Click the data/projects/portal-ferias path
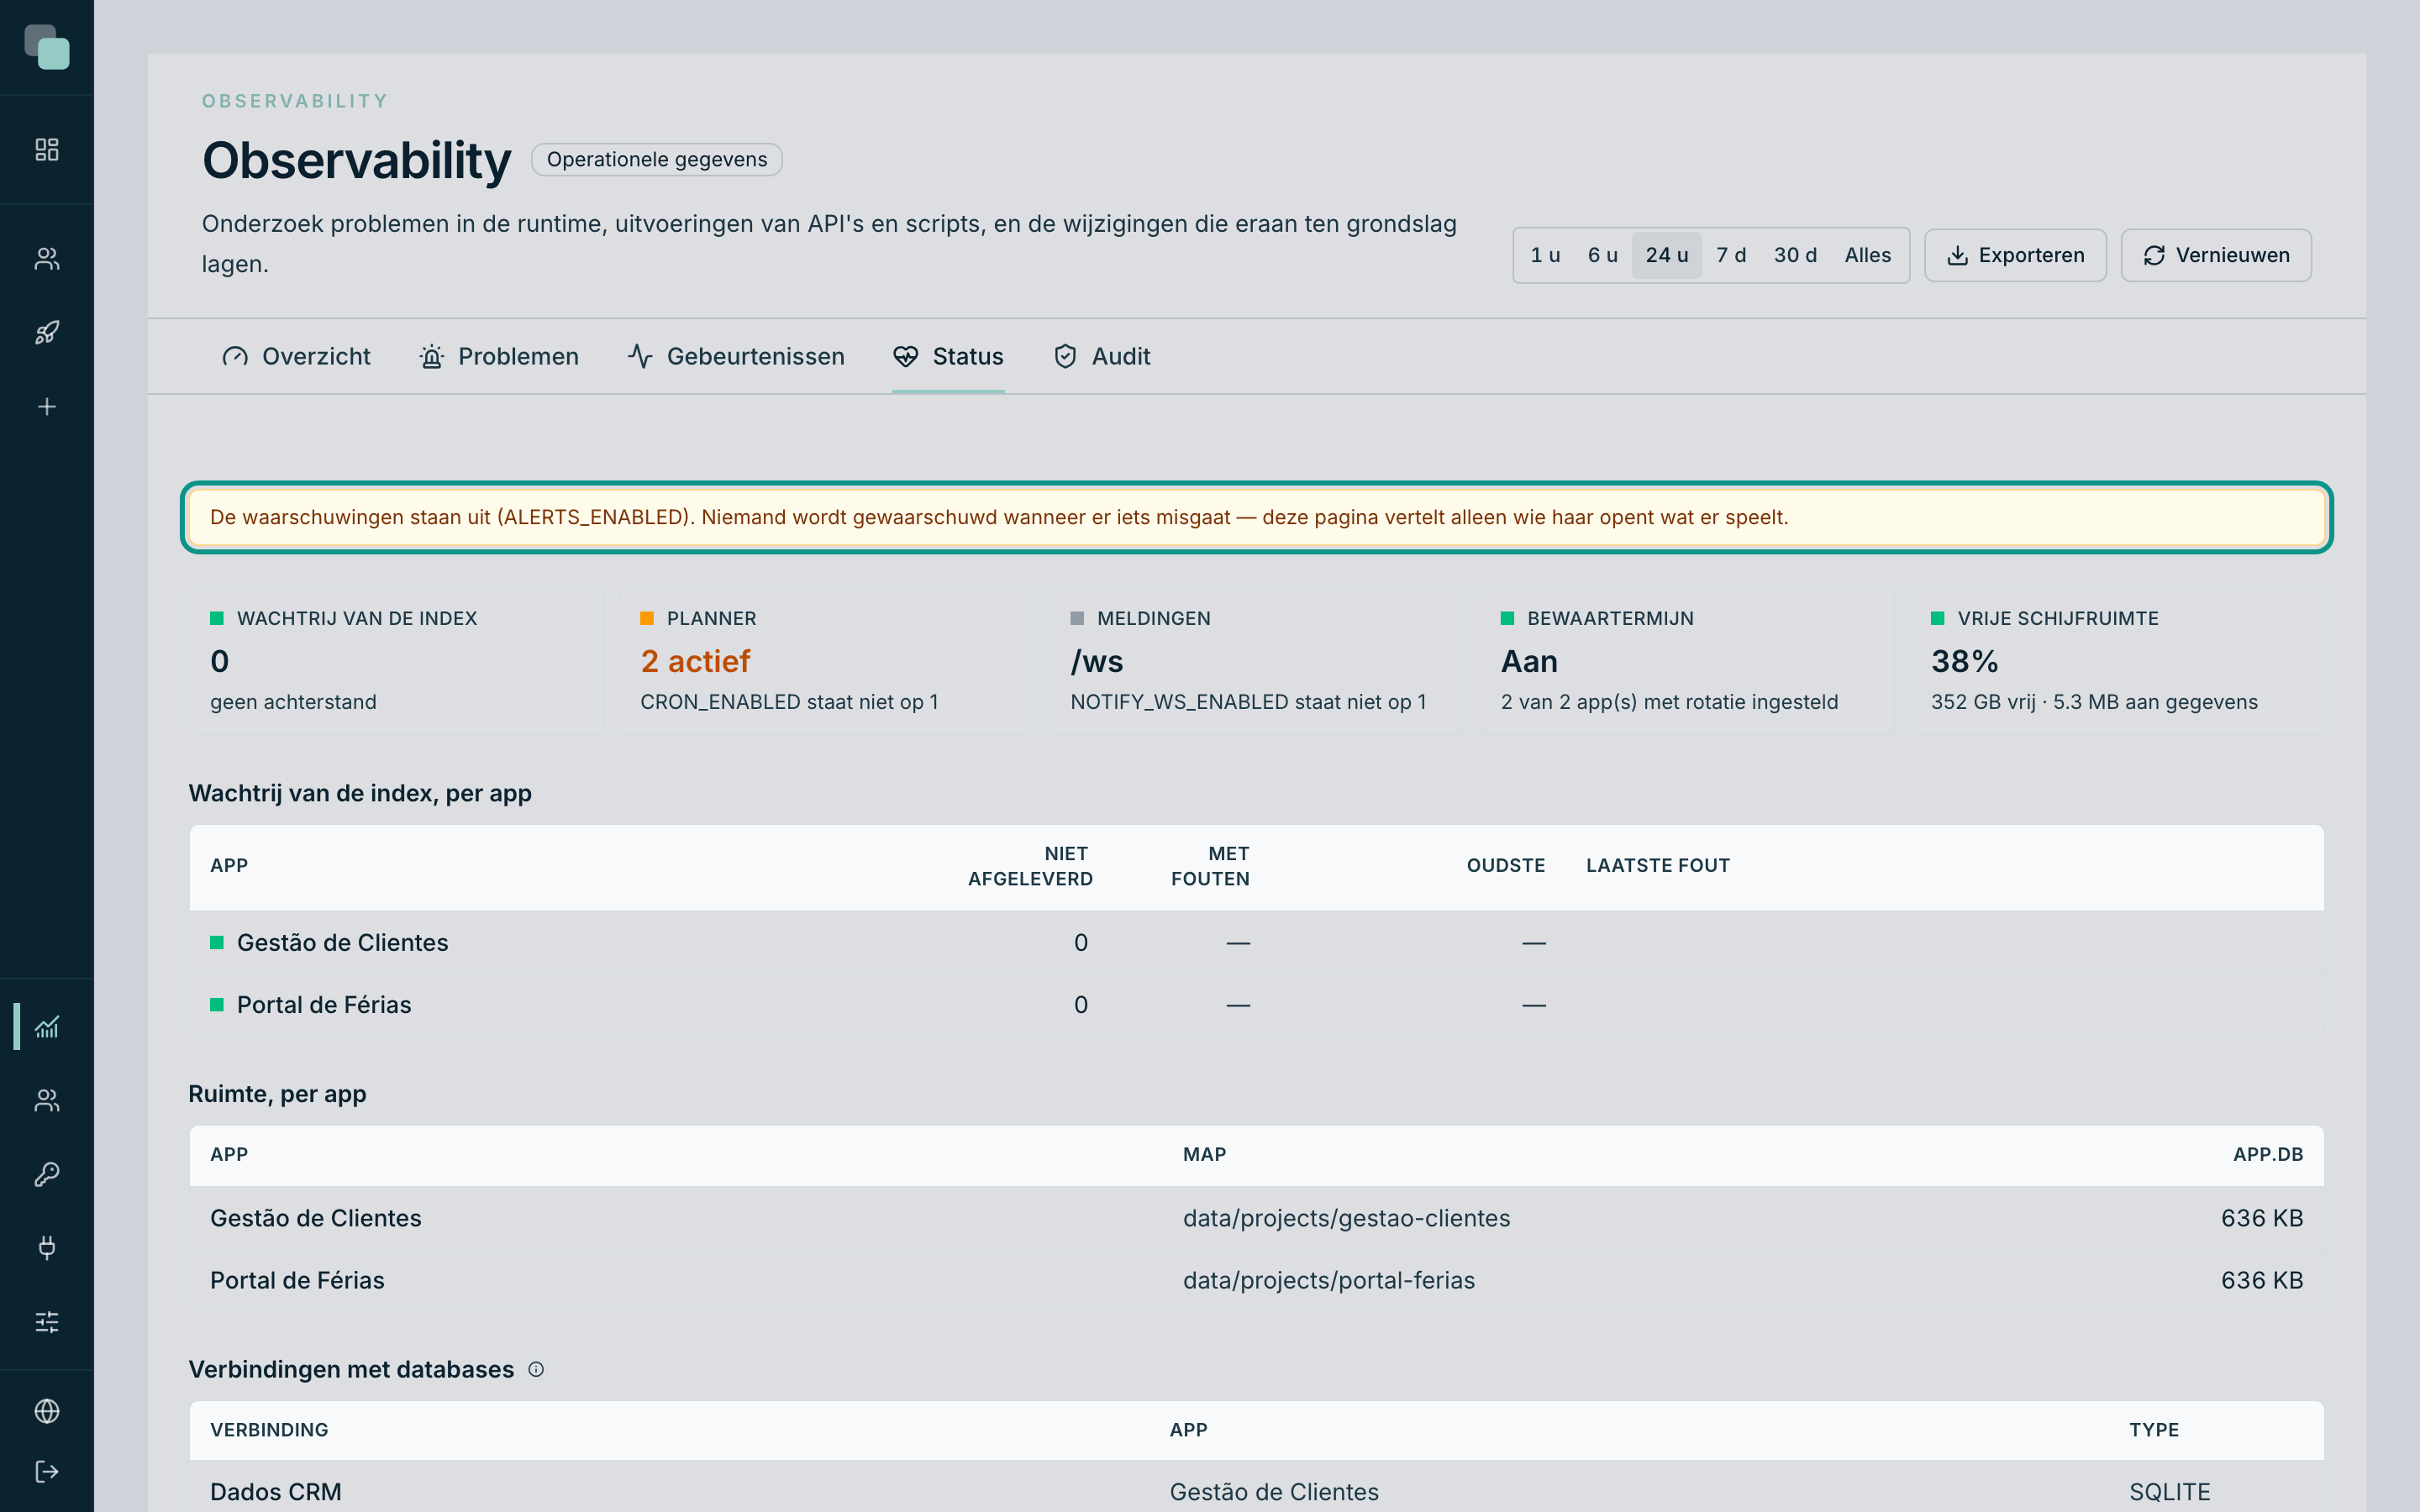 (x=1329, y=1280)
